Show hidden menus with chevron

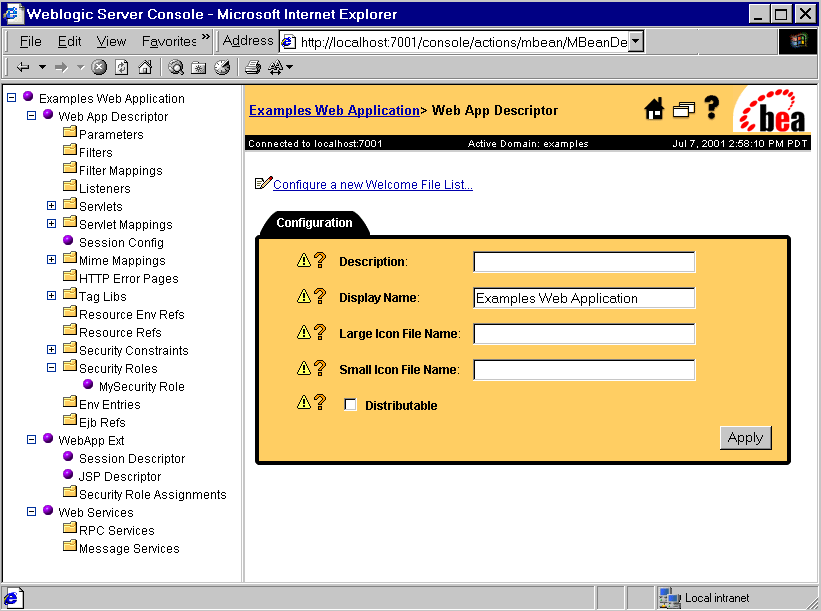pos(205,37)
